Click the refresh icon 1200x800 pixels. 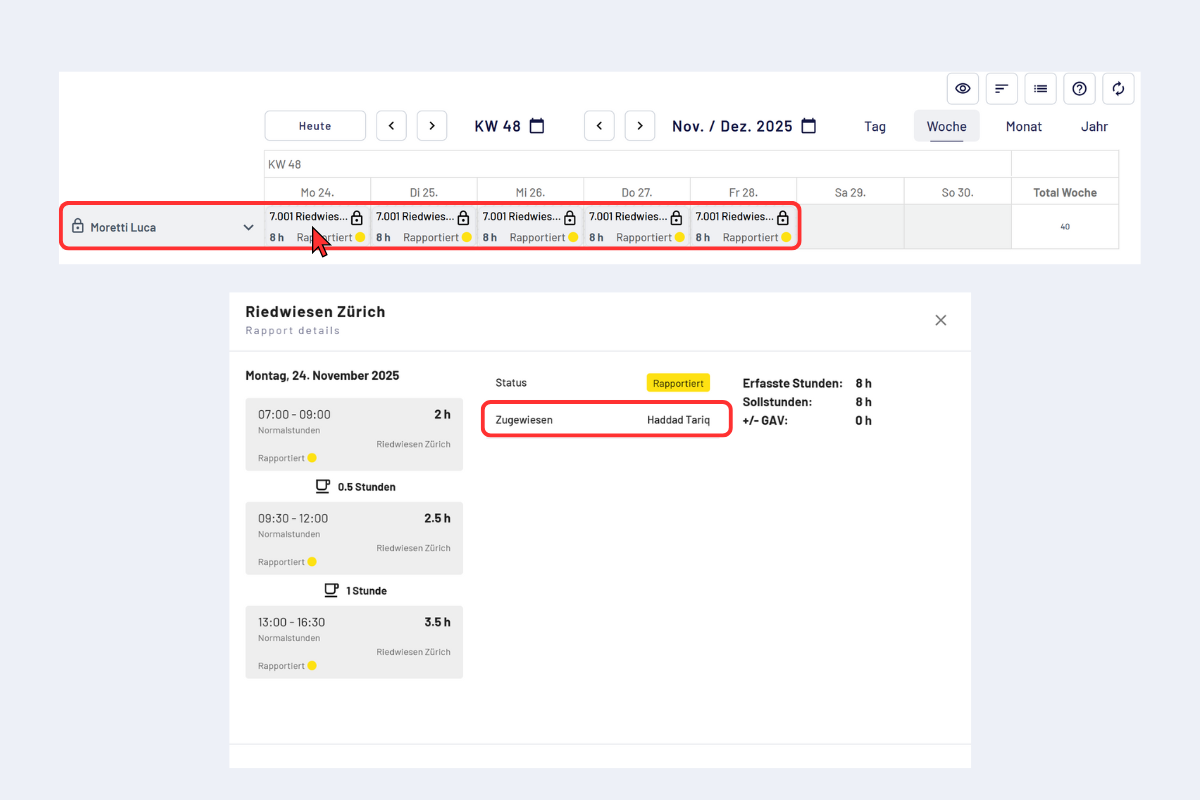(1118, 89)
